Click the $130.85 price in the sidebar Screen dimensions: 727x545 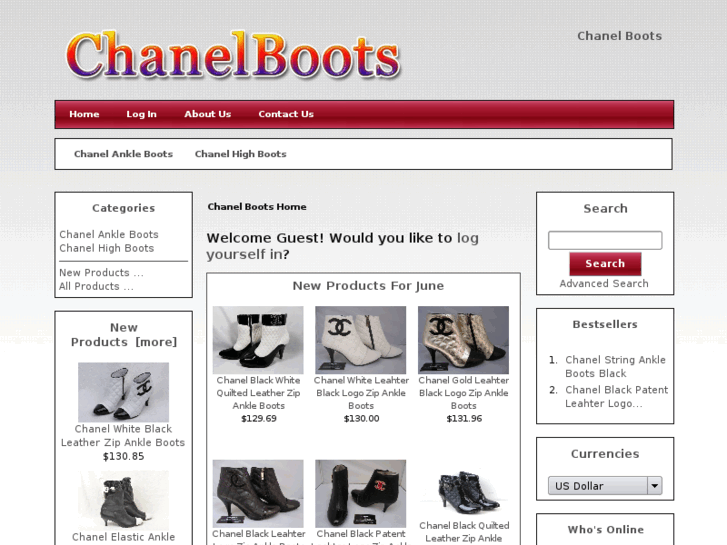(x=123, y=456)
